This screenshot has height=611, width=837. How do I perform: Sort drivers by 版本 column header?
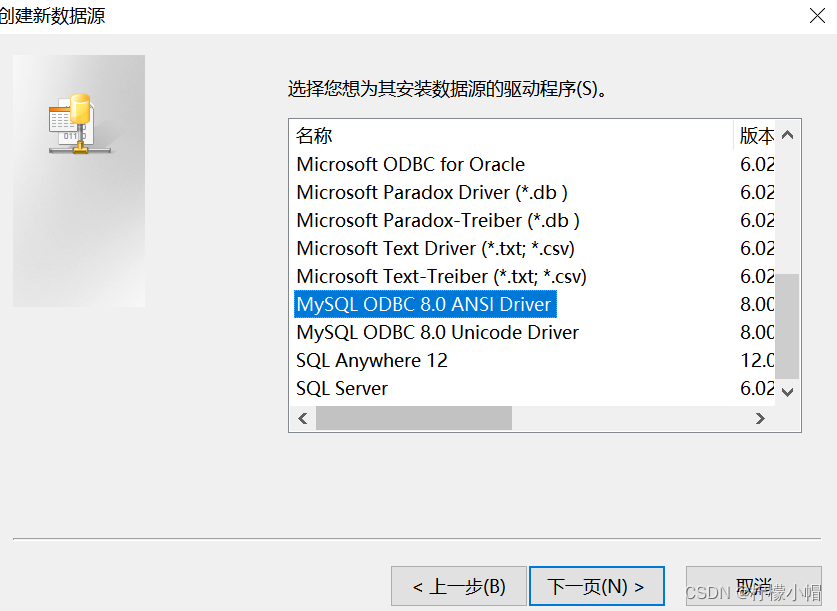(755, 136)
